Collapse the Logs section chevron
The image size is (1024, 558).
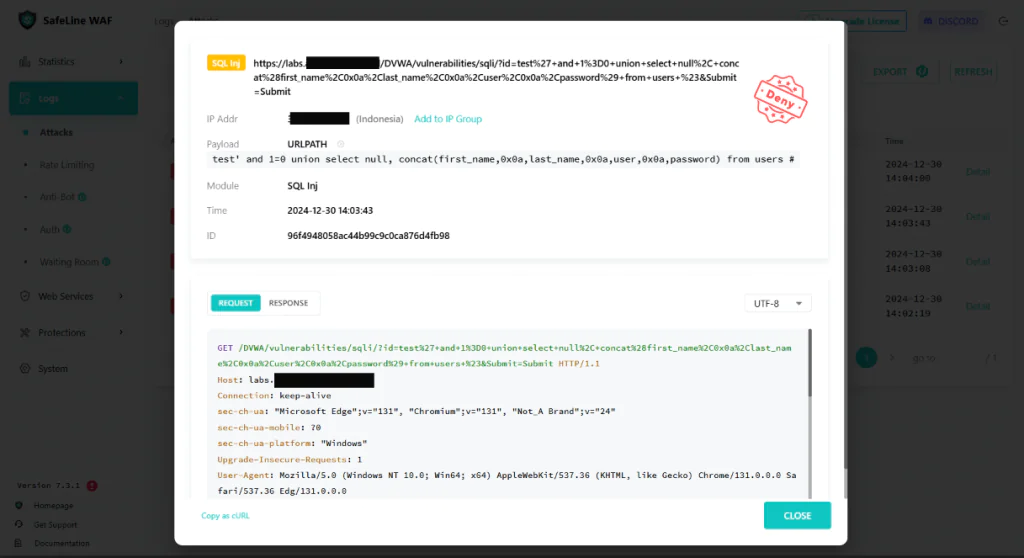pos(121,98)
